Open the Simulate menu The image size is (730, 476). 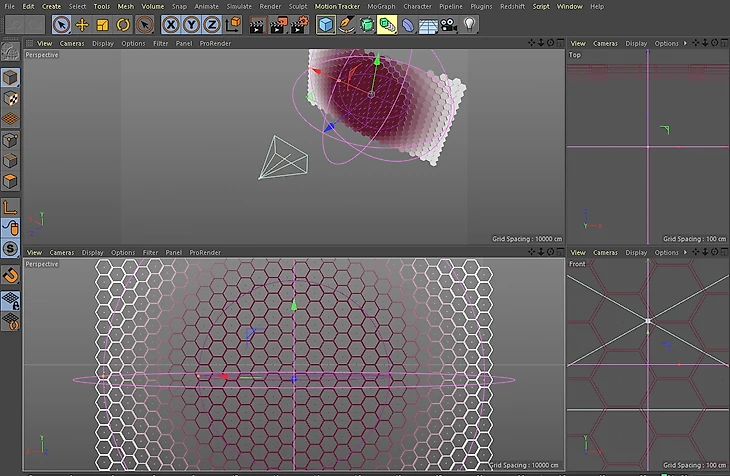click(x=239, y=6)
